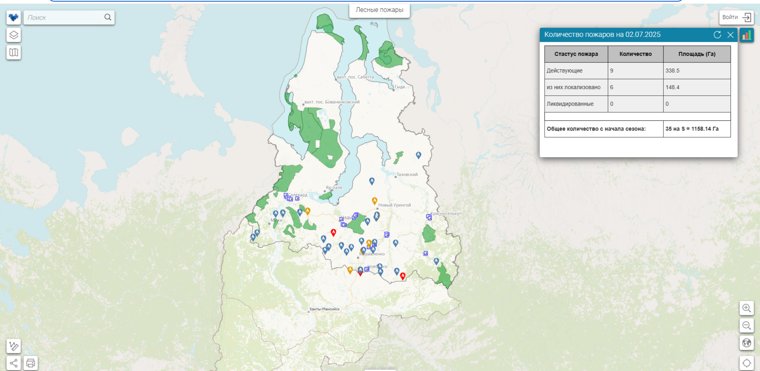Click the magnifier icon in search box
This screenshot has height=371, width=760.
point(108,17)
